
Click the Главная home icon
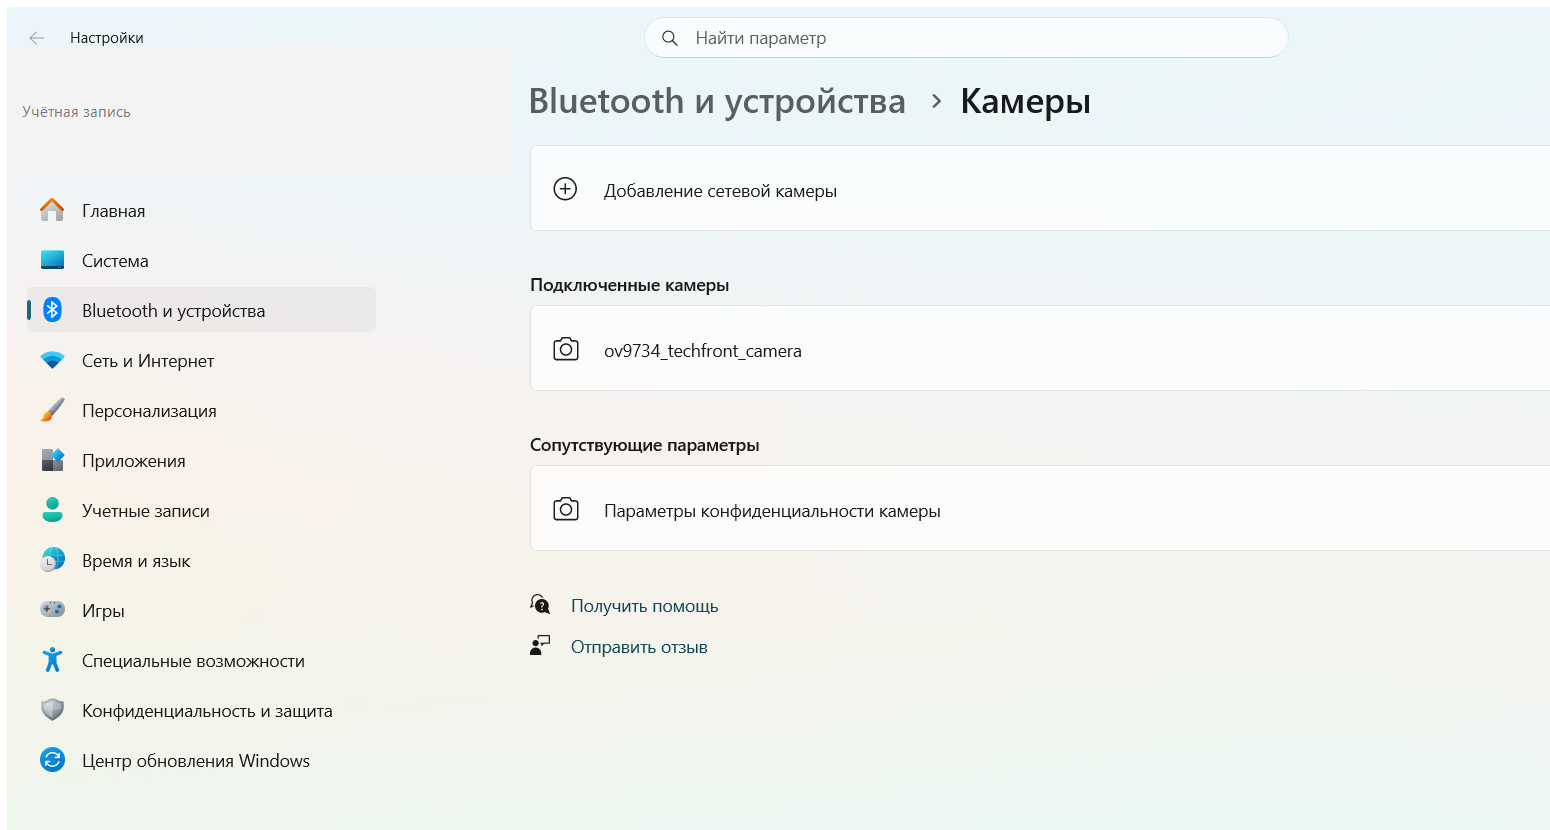52,210
